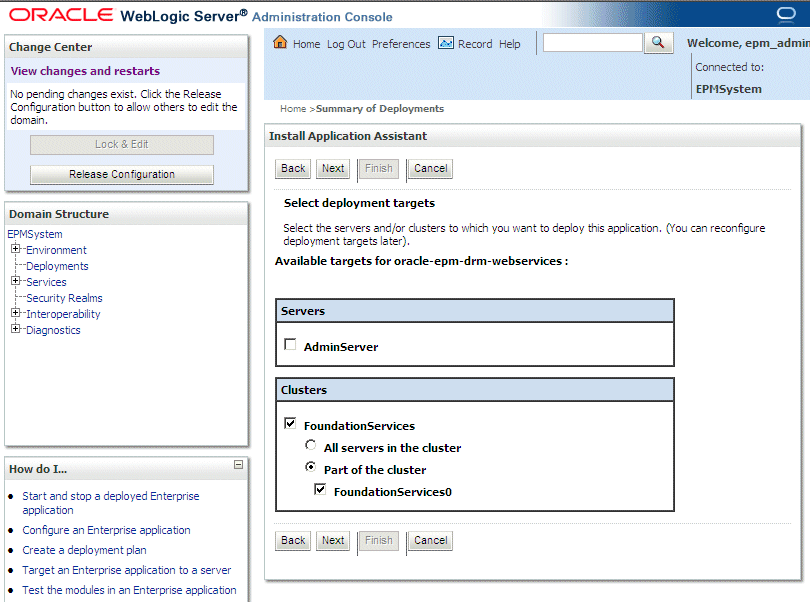Open Diagnostics in Domain Structure

[53, 330]
